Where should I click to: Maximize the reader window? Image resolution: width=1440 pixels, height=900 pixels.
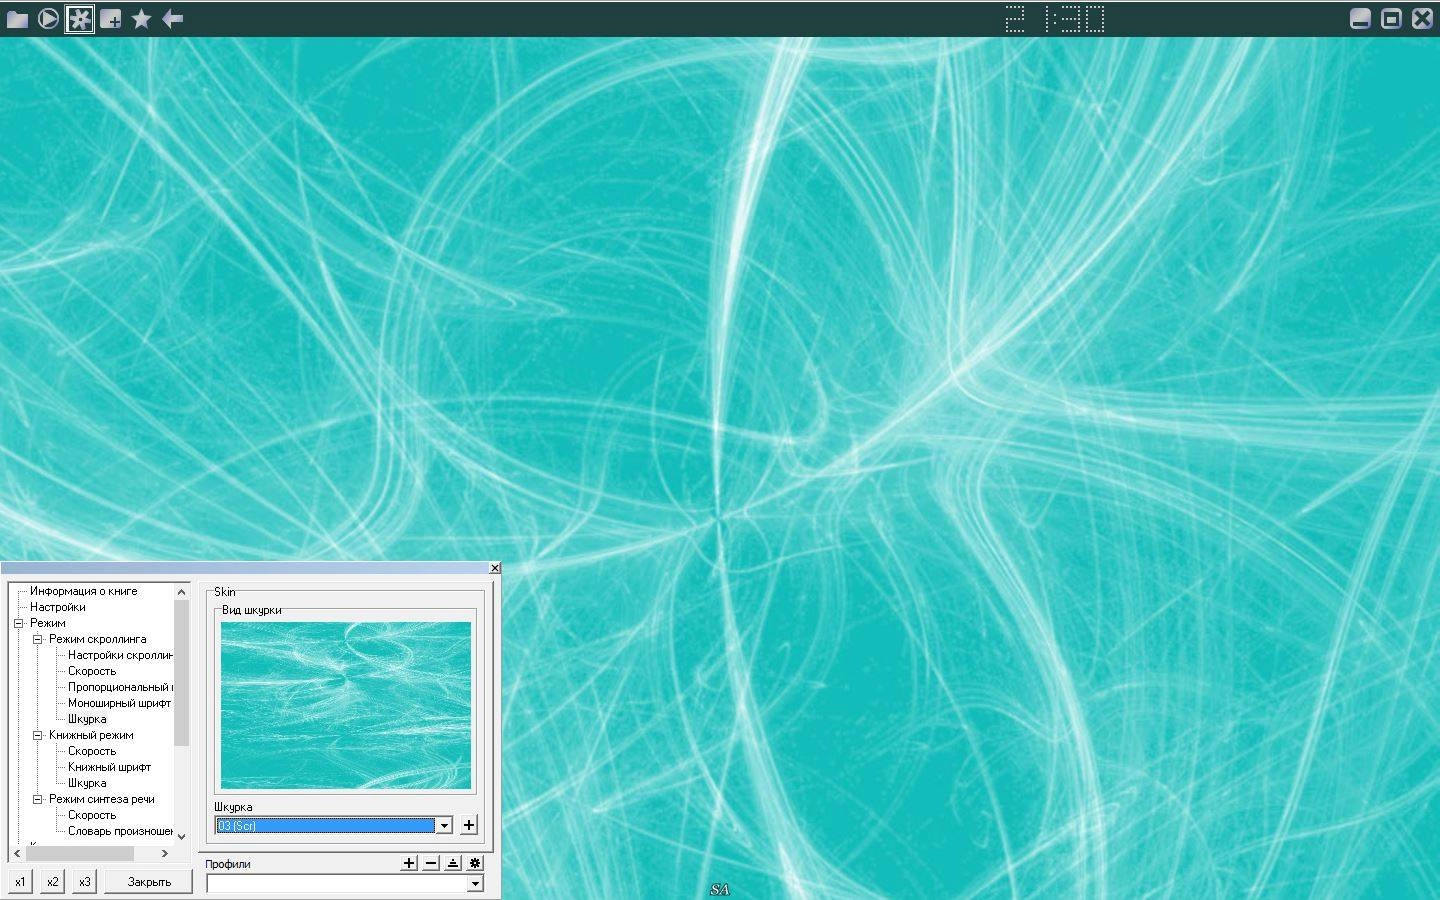(1391, 19)
